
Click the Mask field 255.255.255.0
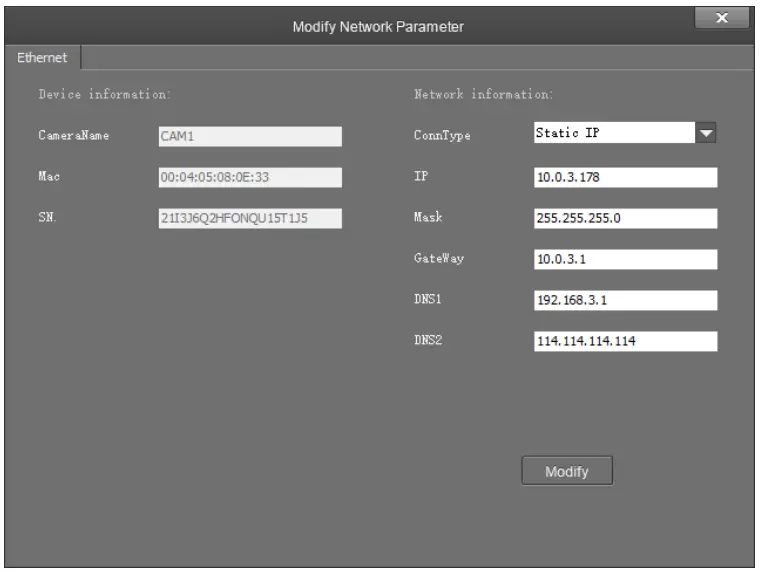[x=625, y=218]
